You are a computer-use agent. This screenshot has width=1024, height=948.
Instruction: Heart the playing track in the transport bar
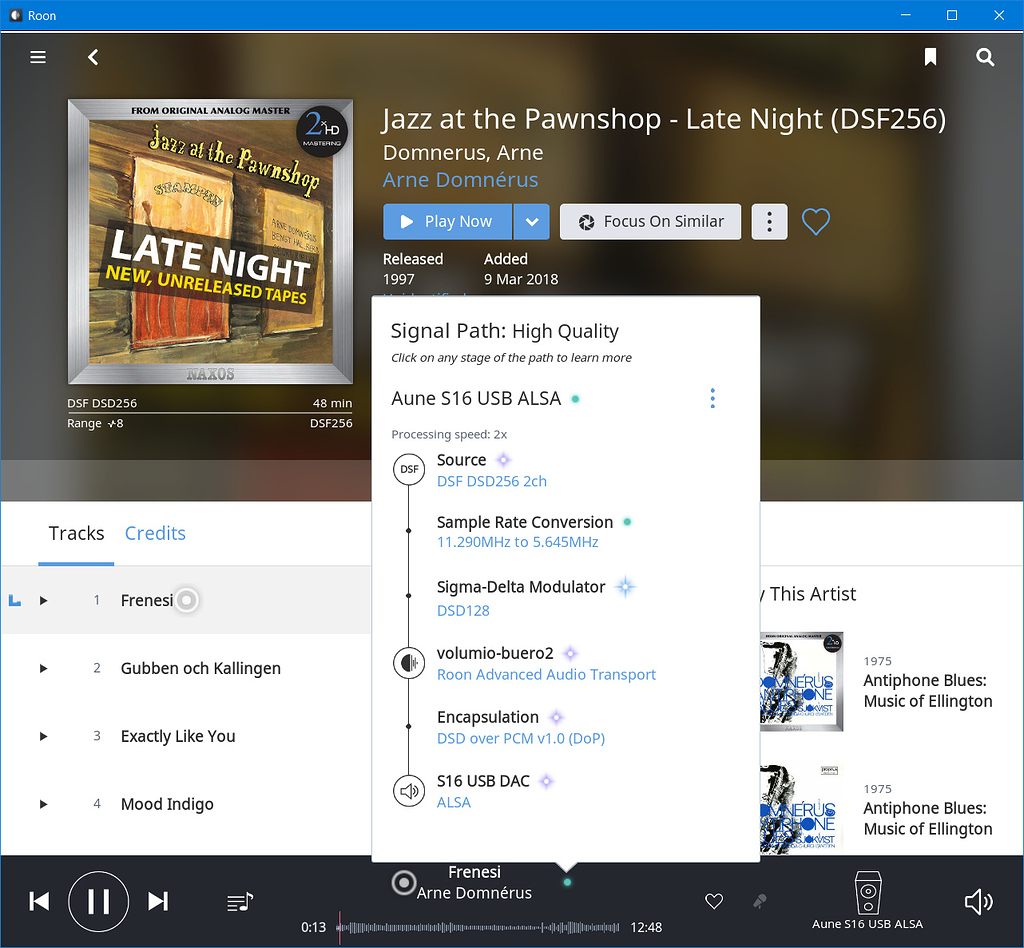(714, 901)
